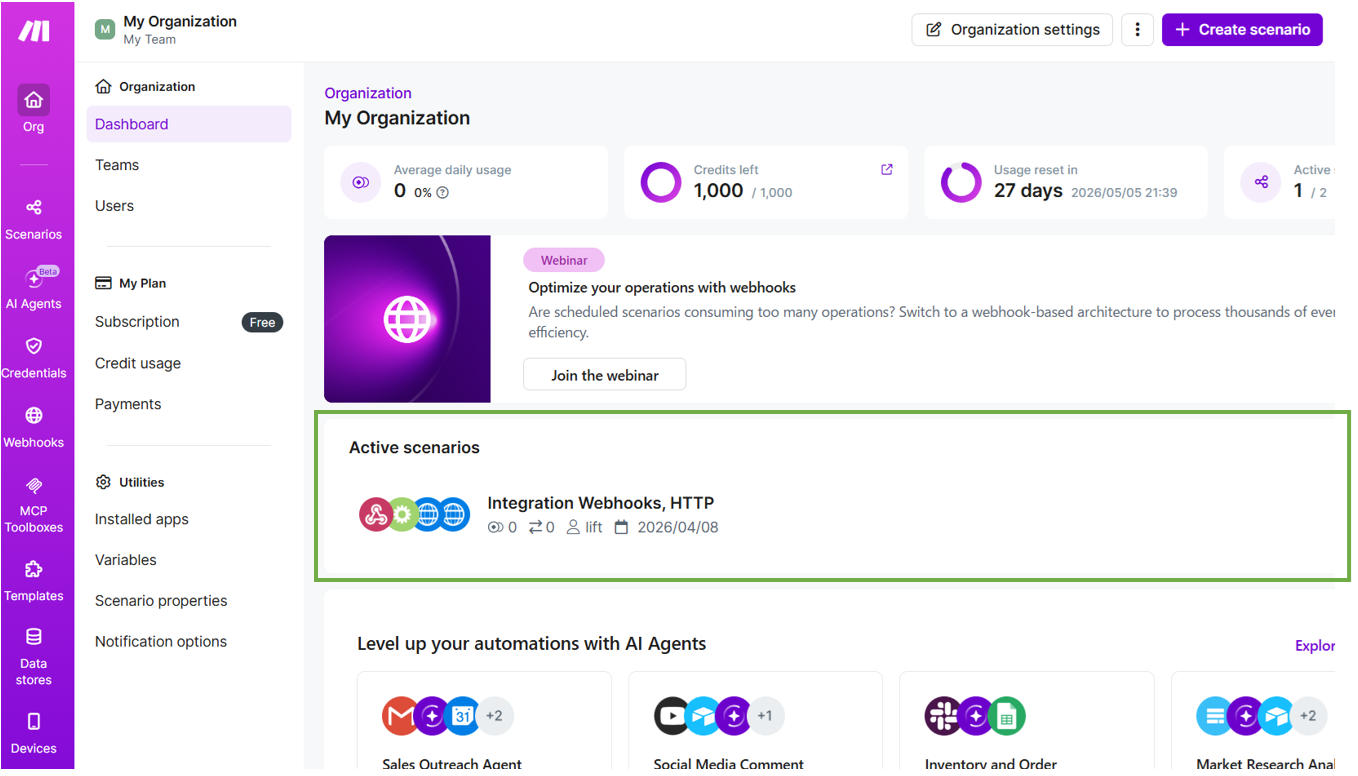Select Credit usage under My Plan
This screenshot has width=1358, height=776.
pyautogui.click(x=138, y=363)
